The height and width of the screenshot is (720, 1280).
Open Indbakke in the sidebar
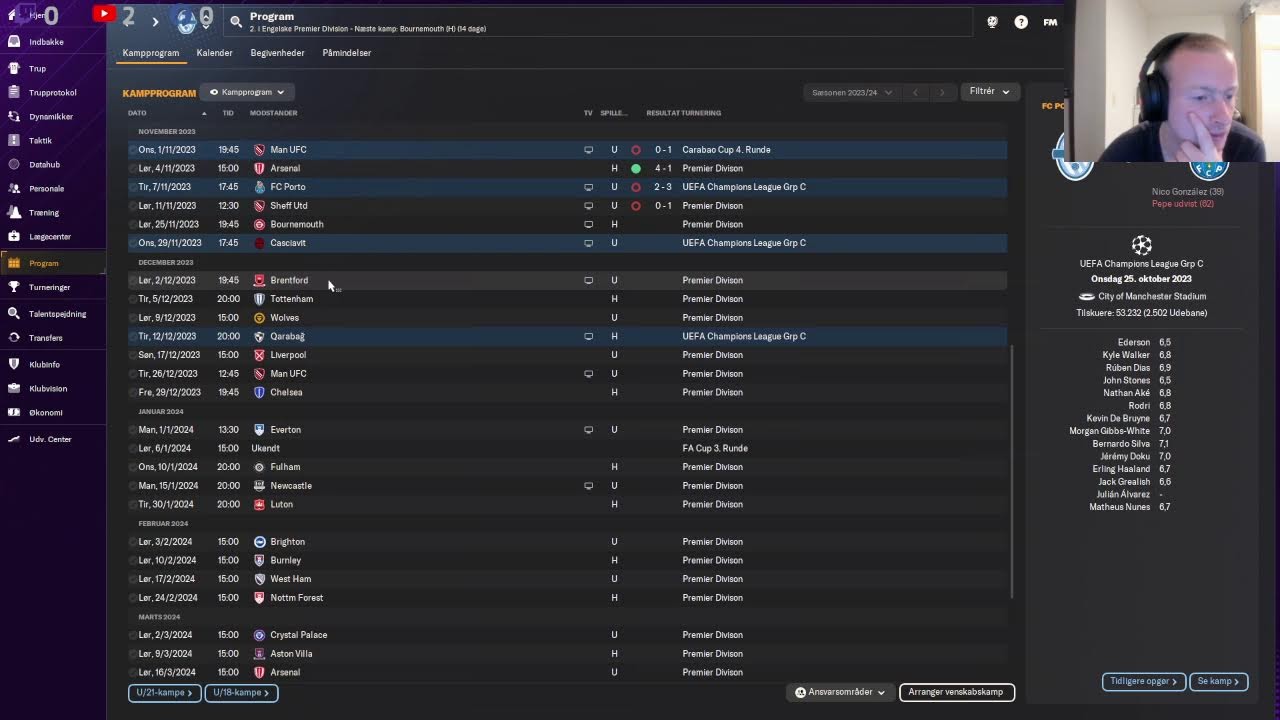pos(46,42)
